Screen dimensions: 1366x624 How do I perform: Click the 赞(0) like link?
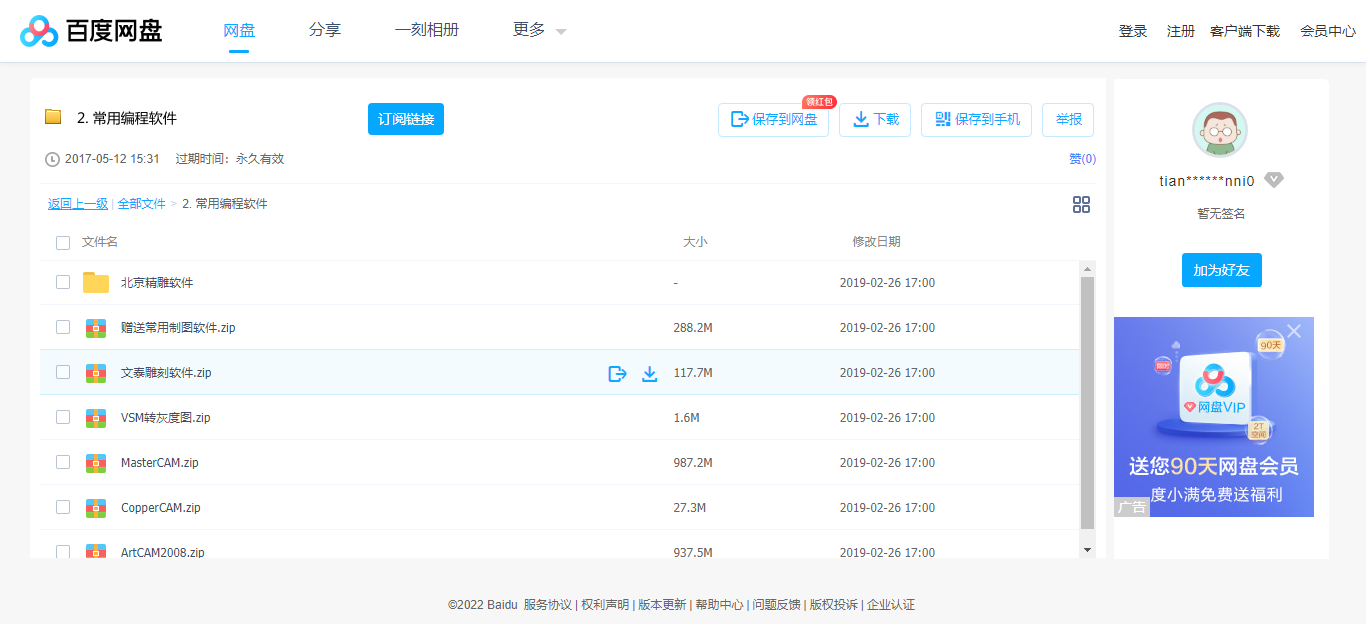[1080, 158]
